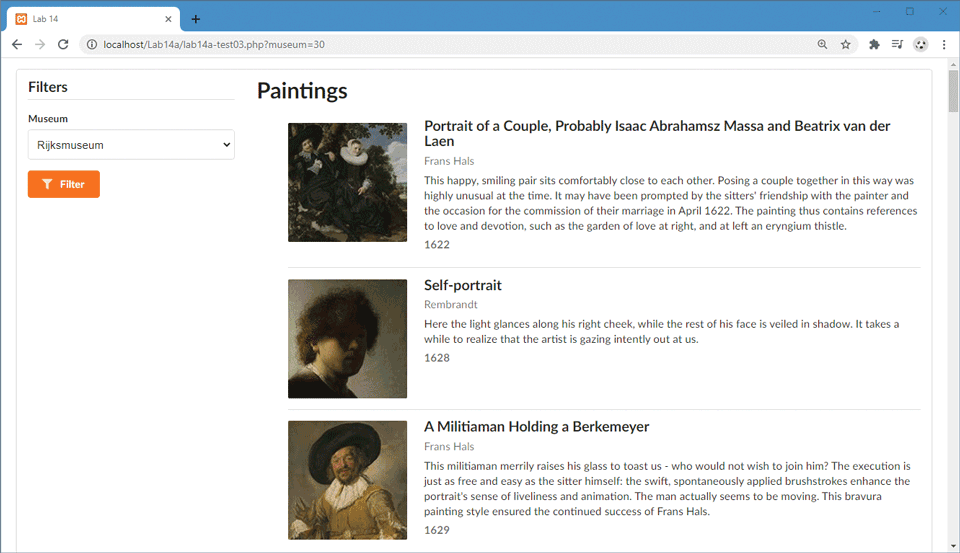960x553 pixels.
Task: Bookmark this page with the star icon
Action: 846,45
